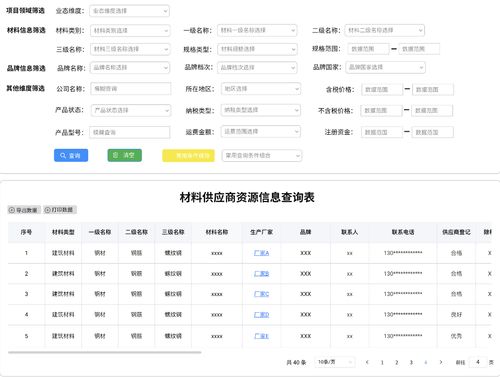Expand the 二级名称 selector
Screen dimensions: 500x377
385,30
